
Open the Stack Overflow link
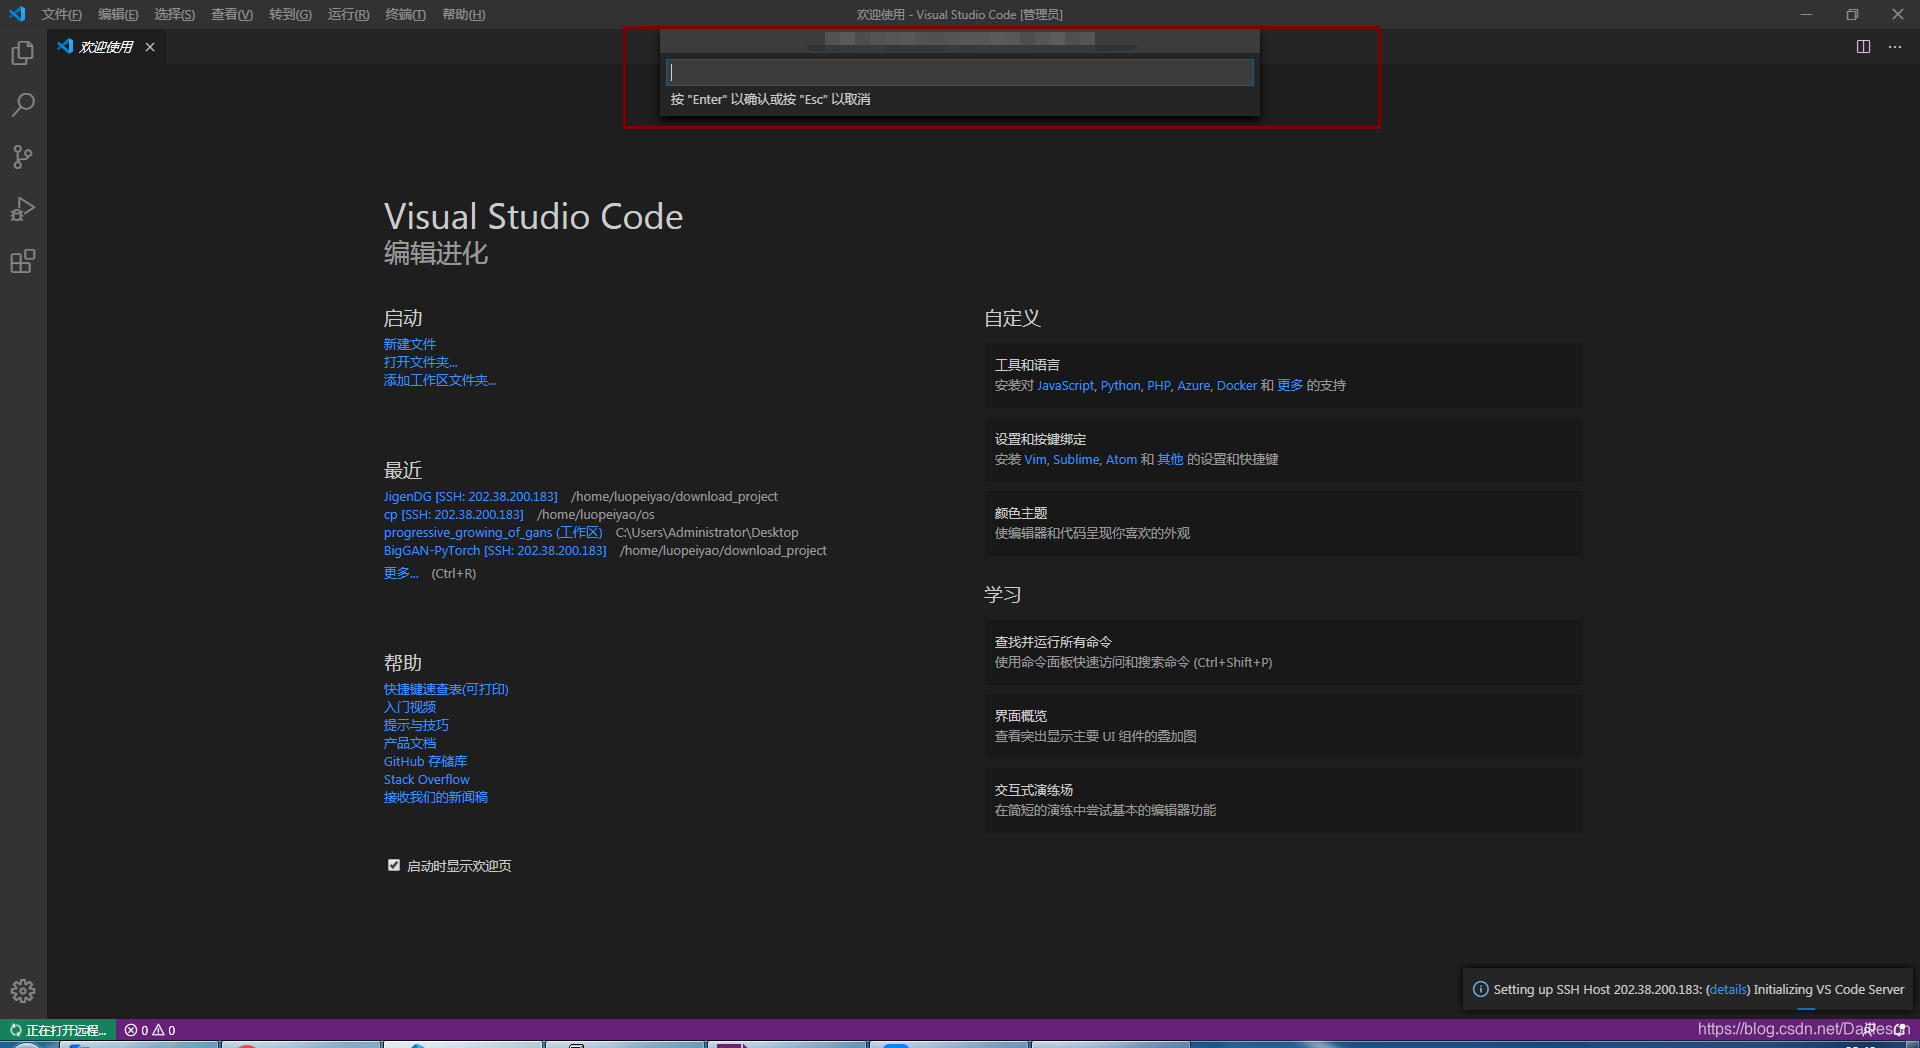[x=426, y=779]
